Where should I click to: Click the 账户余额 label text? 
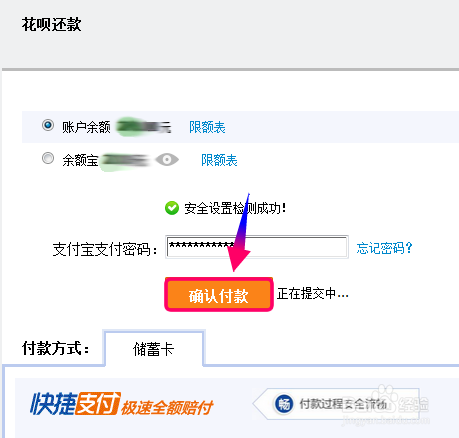(x=86, y=127)
